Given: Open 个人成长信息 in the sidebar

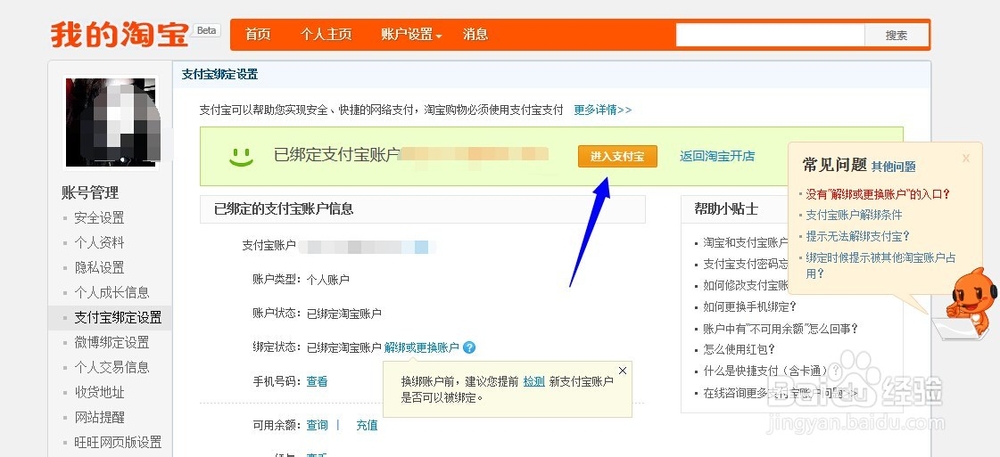Looking at the screenshot, I should [x=112, y=293].
